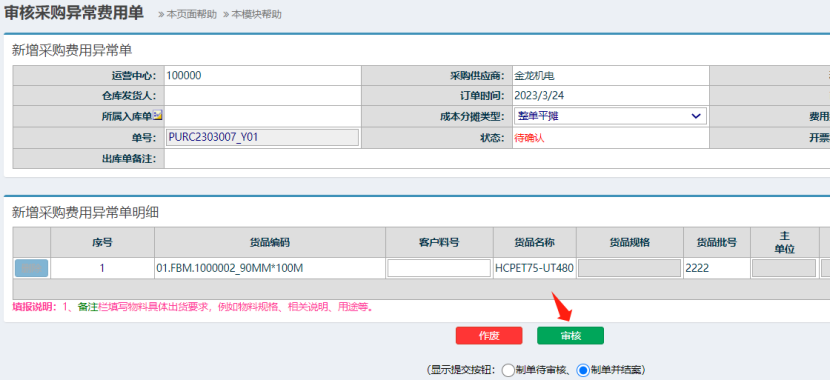Open the 成本分摊类型 dropdown showing 整单平摊
830x381 pixels.
click(x=610, y=116)
